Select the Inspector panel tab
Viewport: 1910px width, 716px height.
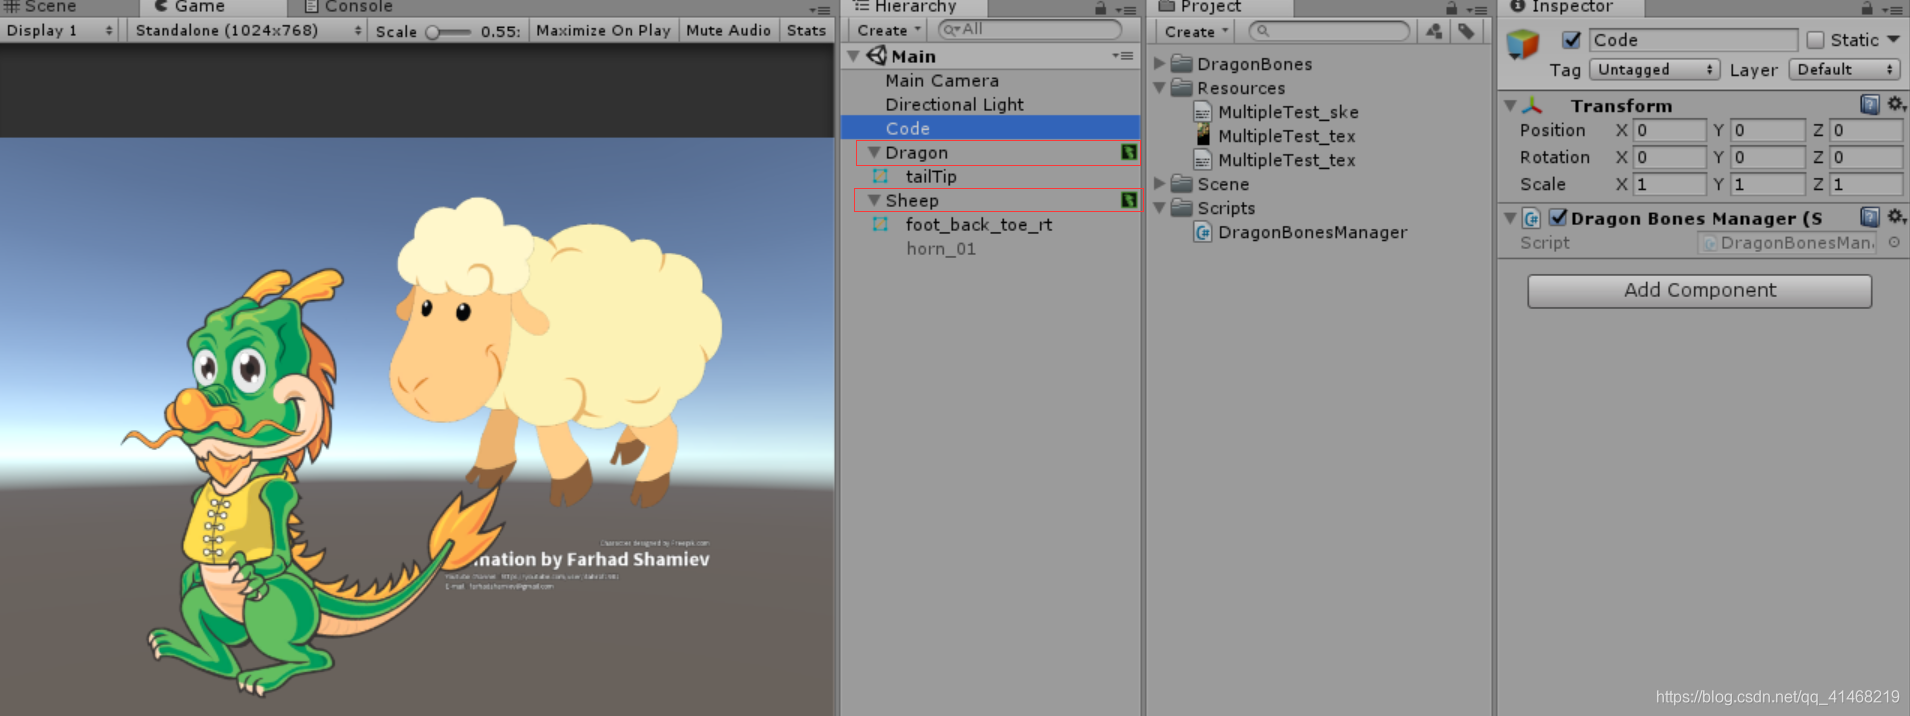(x=1562, y=7)
